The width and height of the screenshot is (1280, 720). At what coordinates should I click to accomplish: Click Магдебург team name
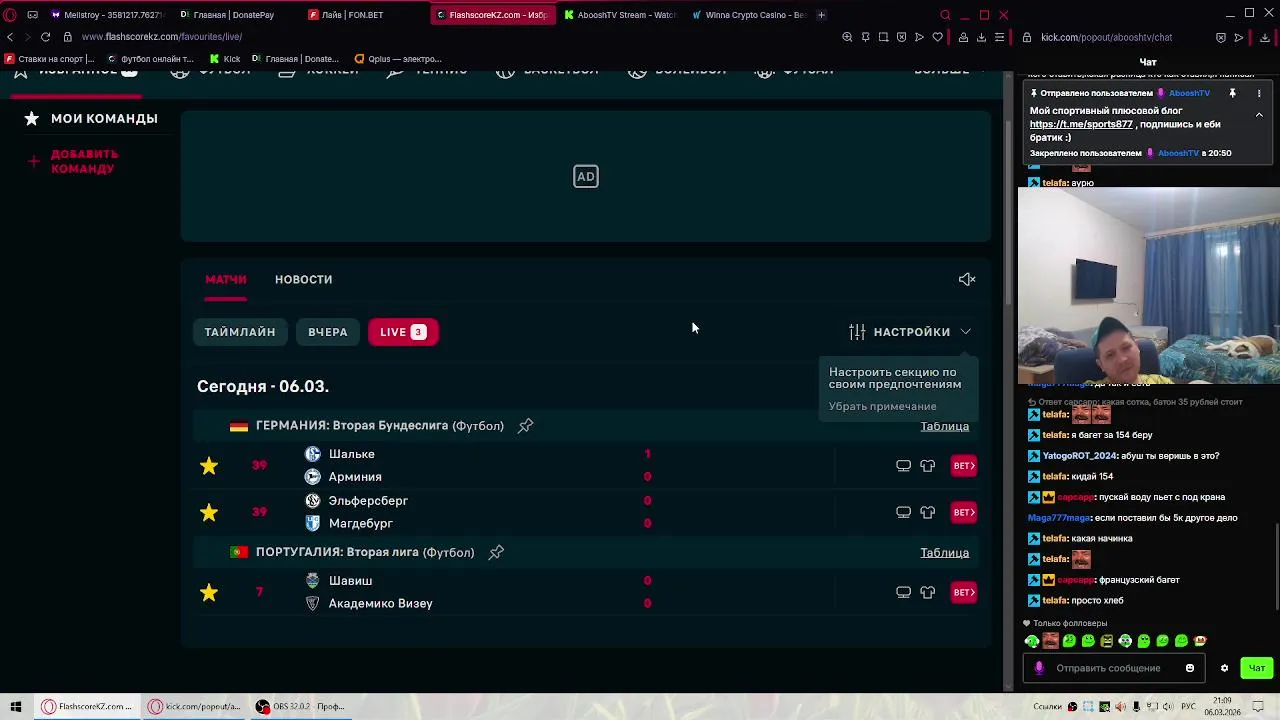coord(360,523)
